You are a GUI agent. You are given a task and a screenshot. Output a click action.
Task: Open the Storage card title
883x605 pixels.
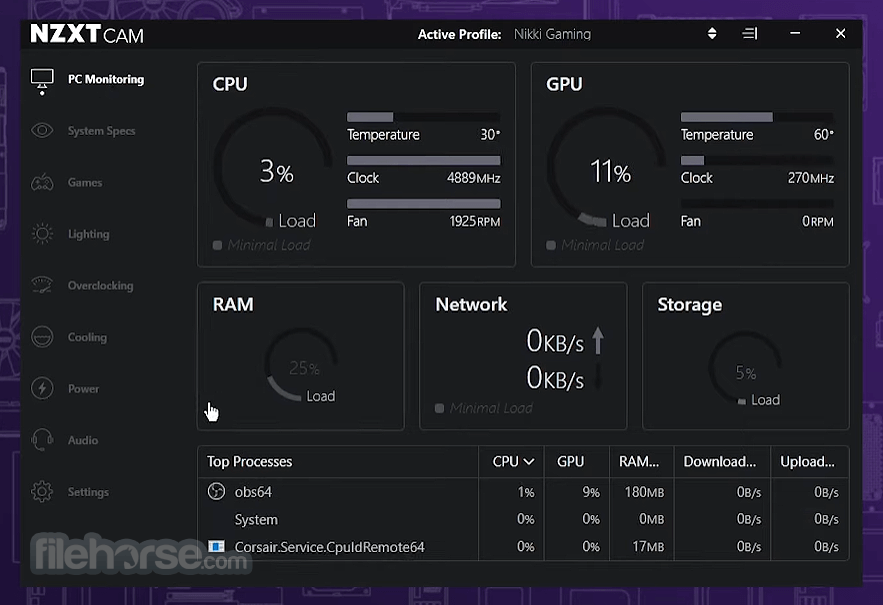click(x=690, y=305)
